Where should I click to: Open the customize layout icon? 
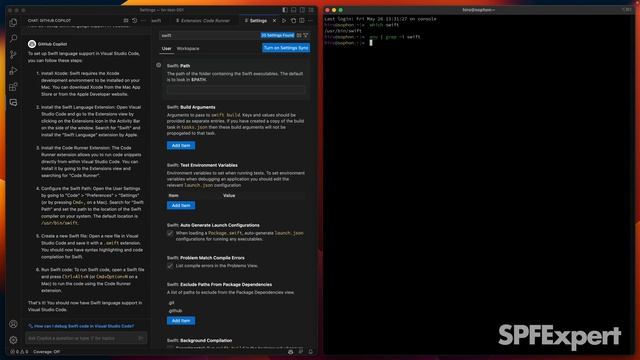(x=311, y=10)
